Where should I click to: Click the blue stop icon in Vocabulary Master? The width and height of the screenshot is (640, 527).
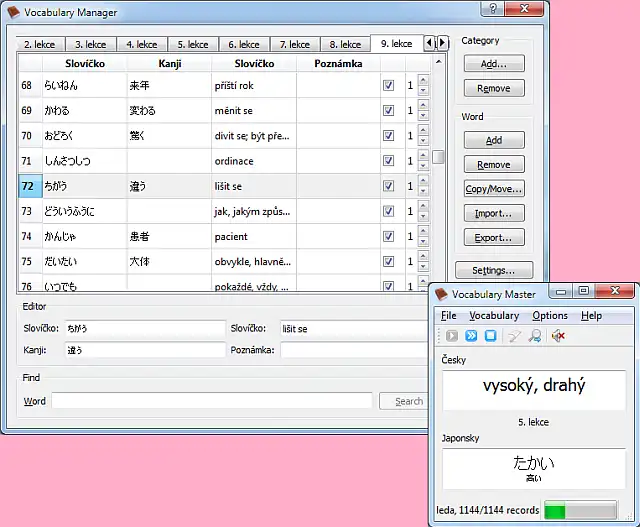point(491,336)
